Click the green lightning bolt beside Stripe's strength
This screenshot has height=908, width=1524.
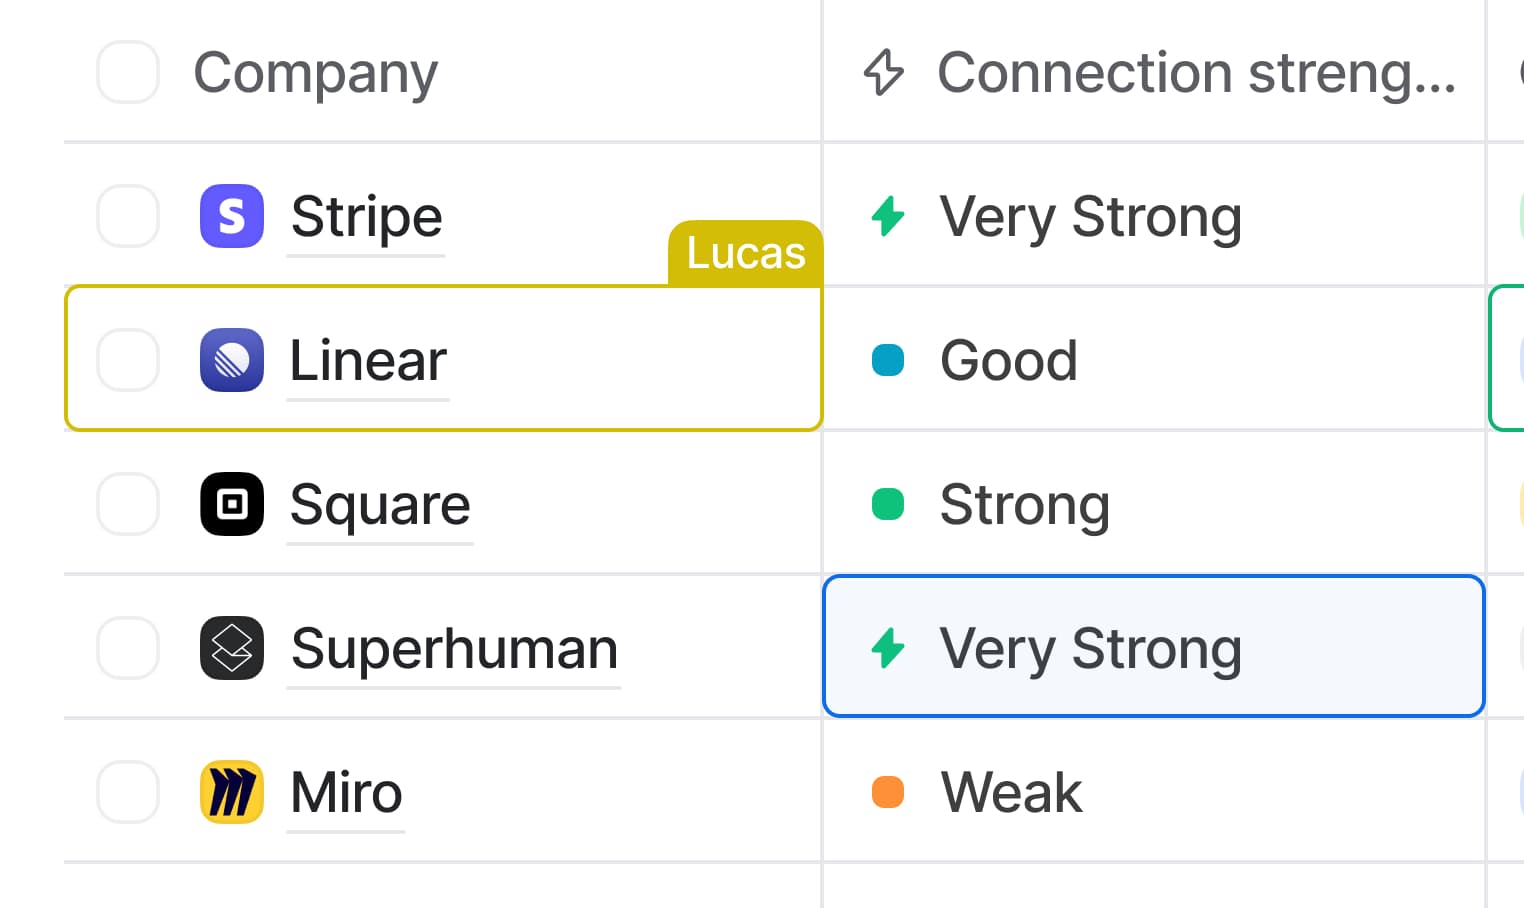click(x=888, y=216)
